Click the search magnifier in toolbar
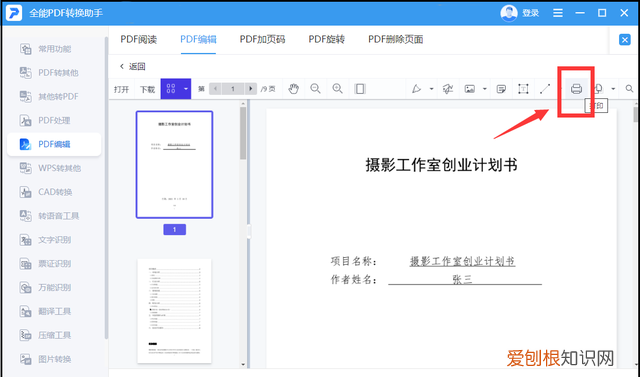Screen dimensions: 640x377 pyautogui.click(x=629, y=89)
